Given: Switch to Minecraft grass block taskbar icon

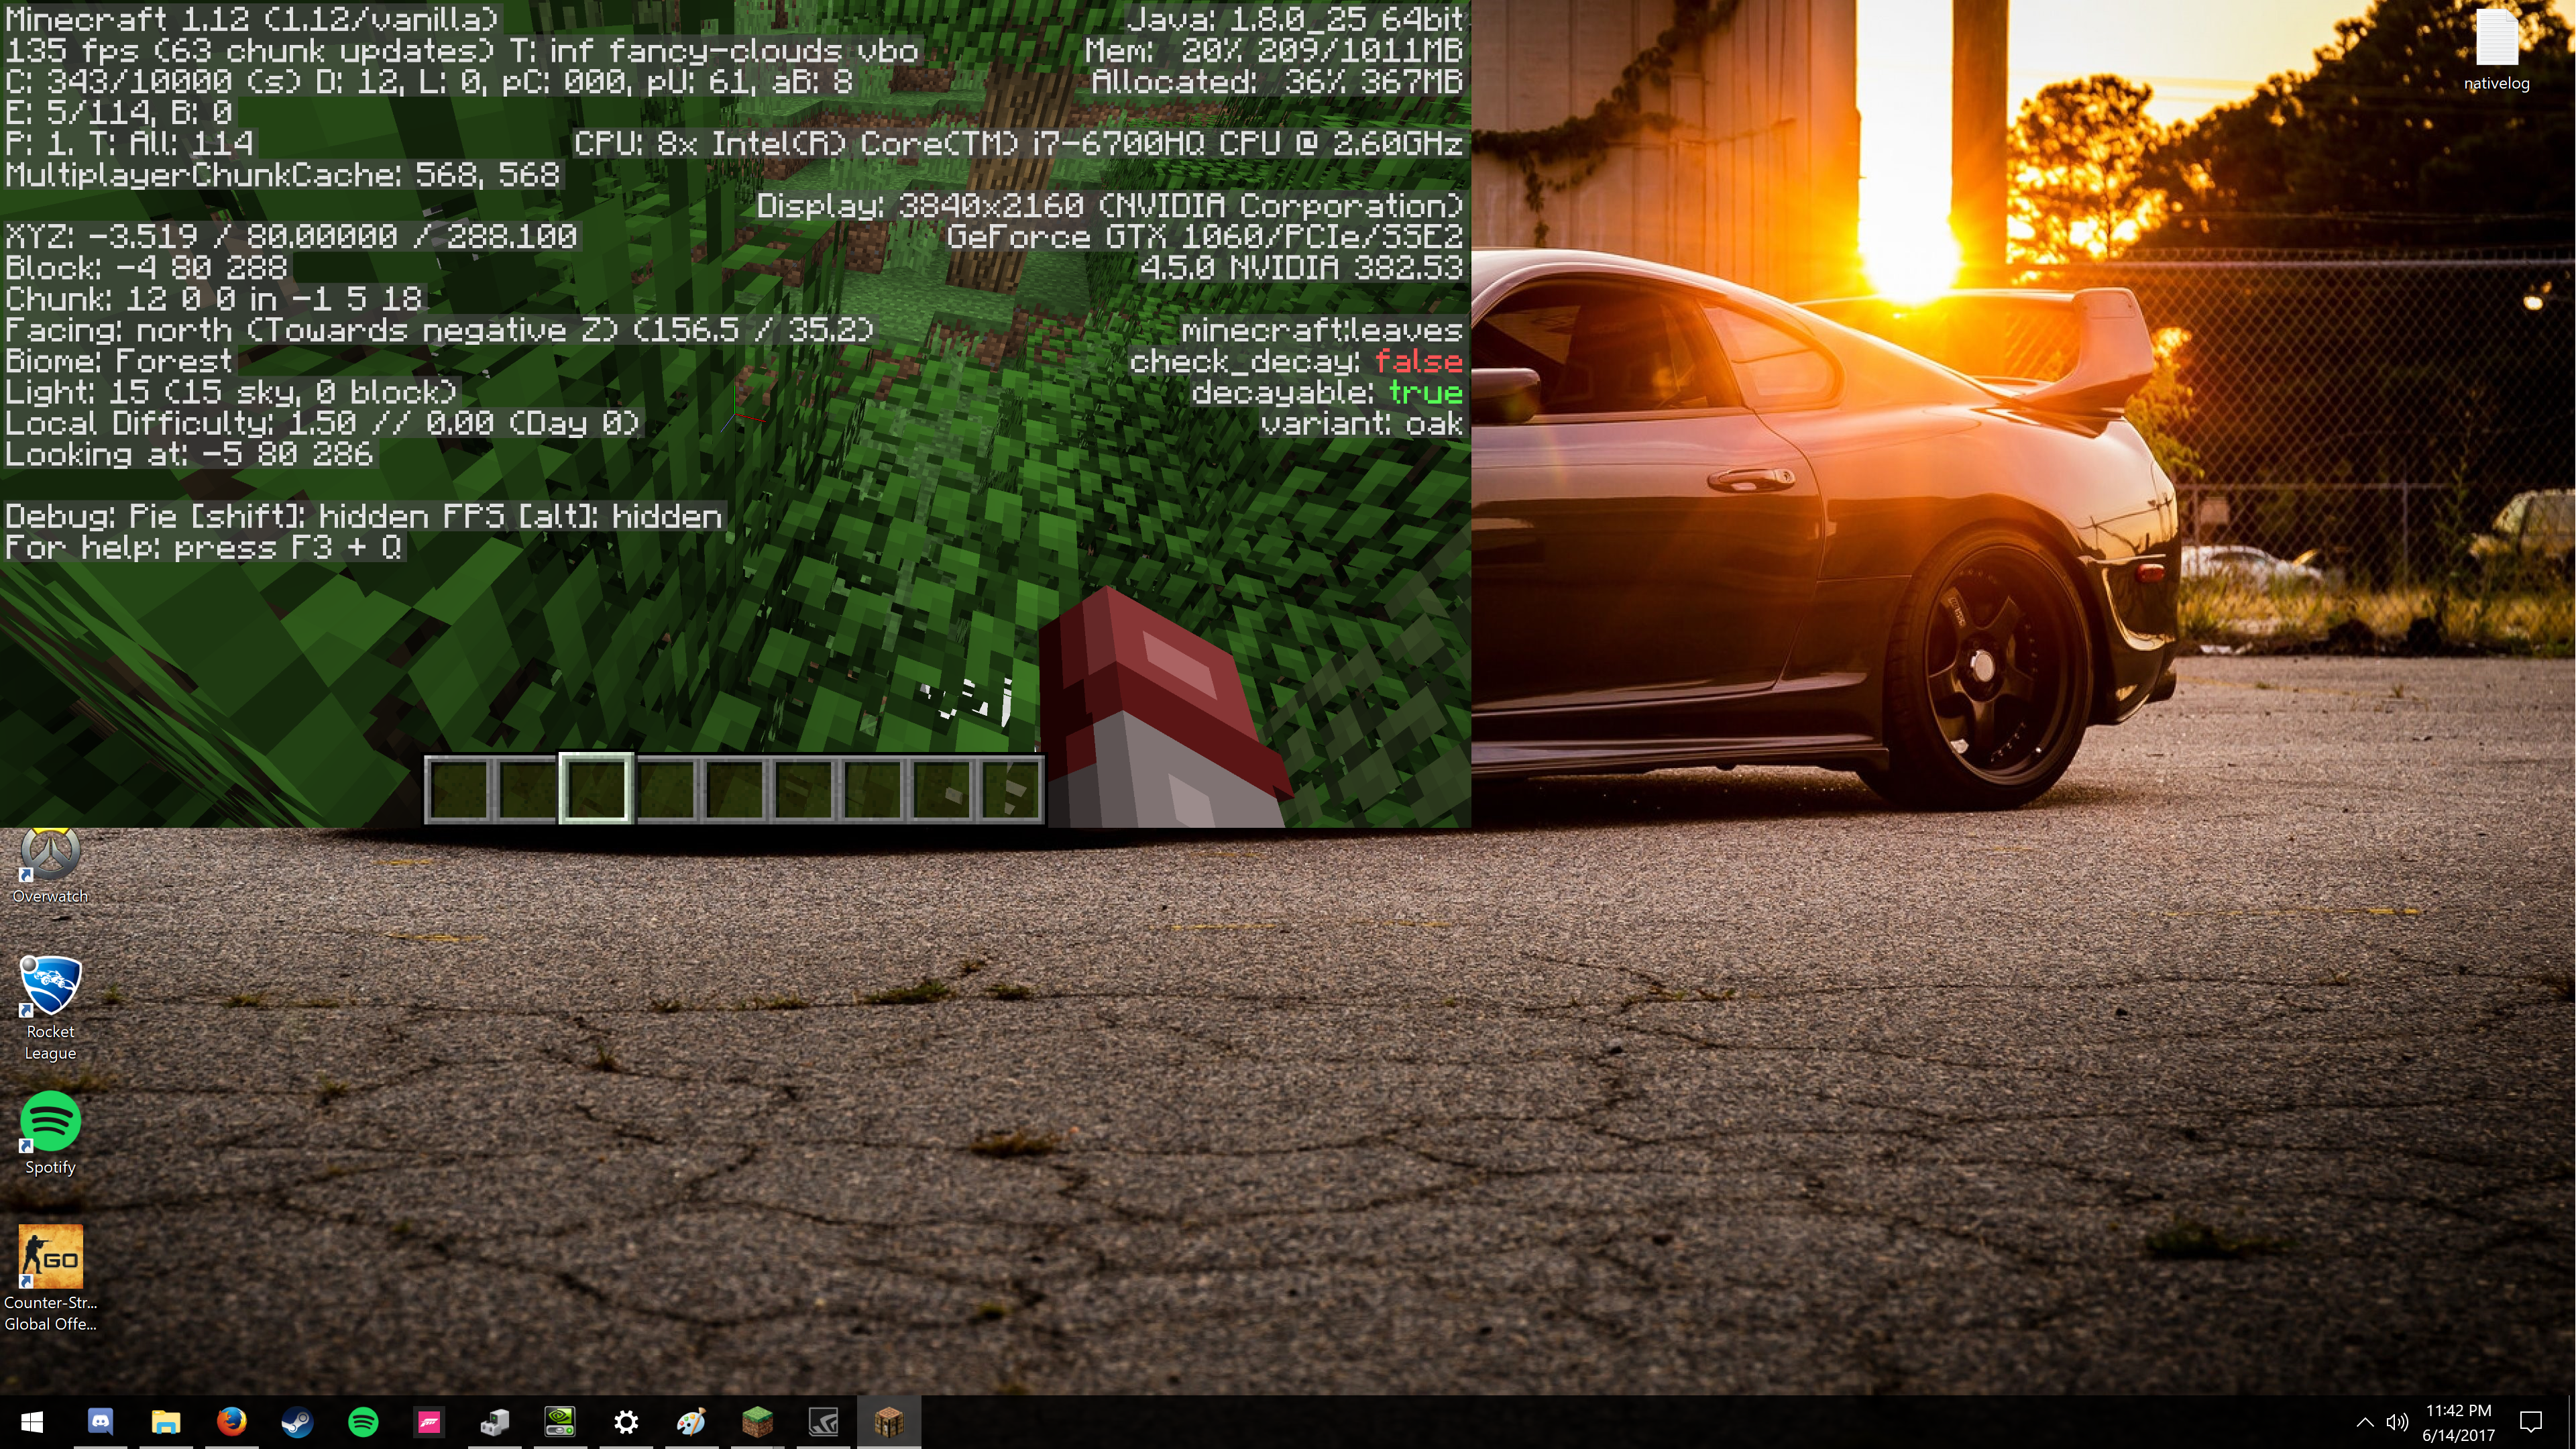Looking at the screenshot, I should click(x=757, y=1421).
